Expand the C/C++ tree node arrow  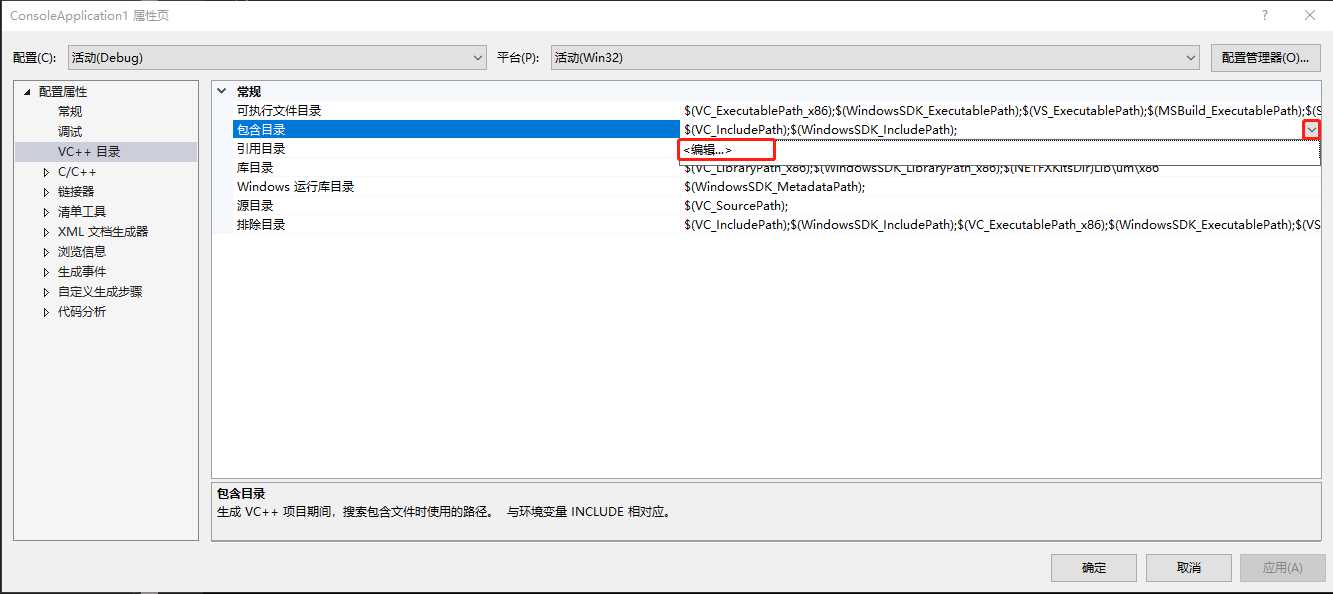(x=46, y=172)
